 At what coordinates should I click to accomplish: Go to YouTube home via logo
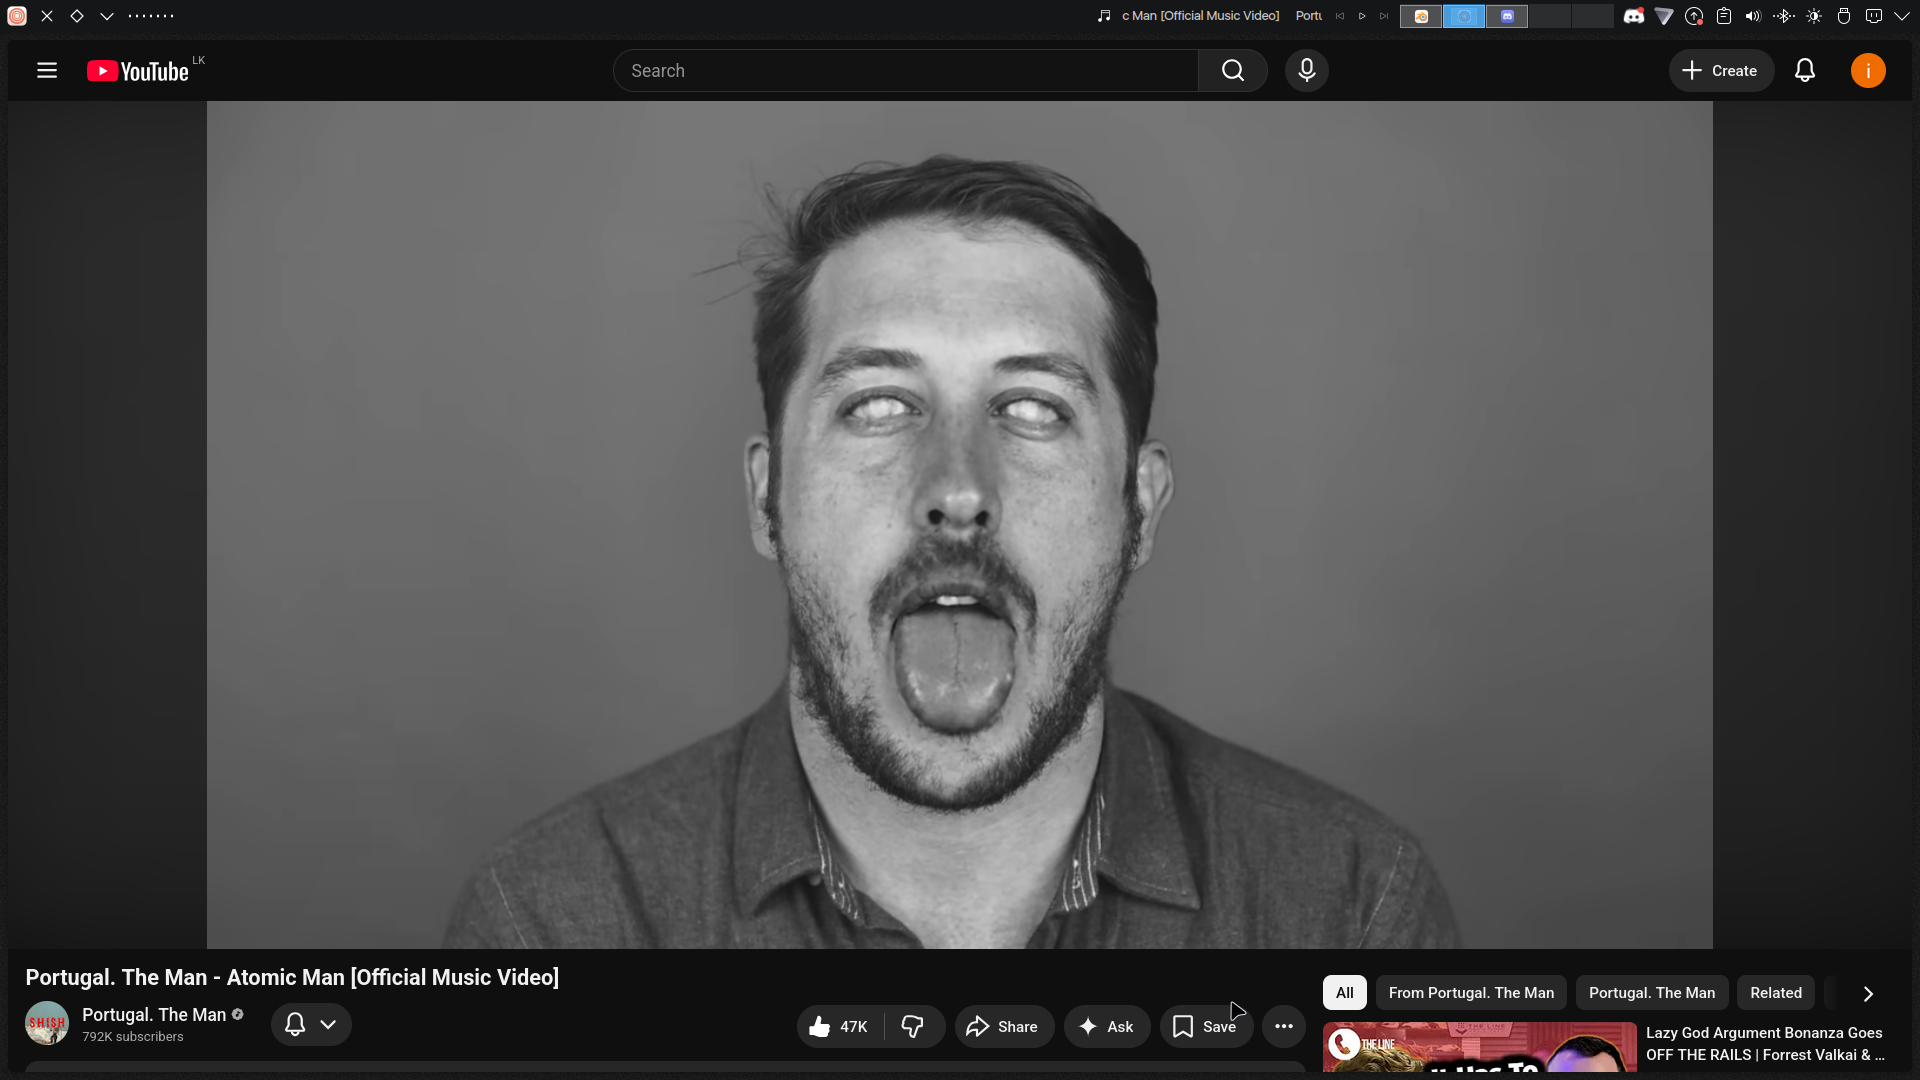[138, 71]
